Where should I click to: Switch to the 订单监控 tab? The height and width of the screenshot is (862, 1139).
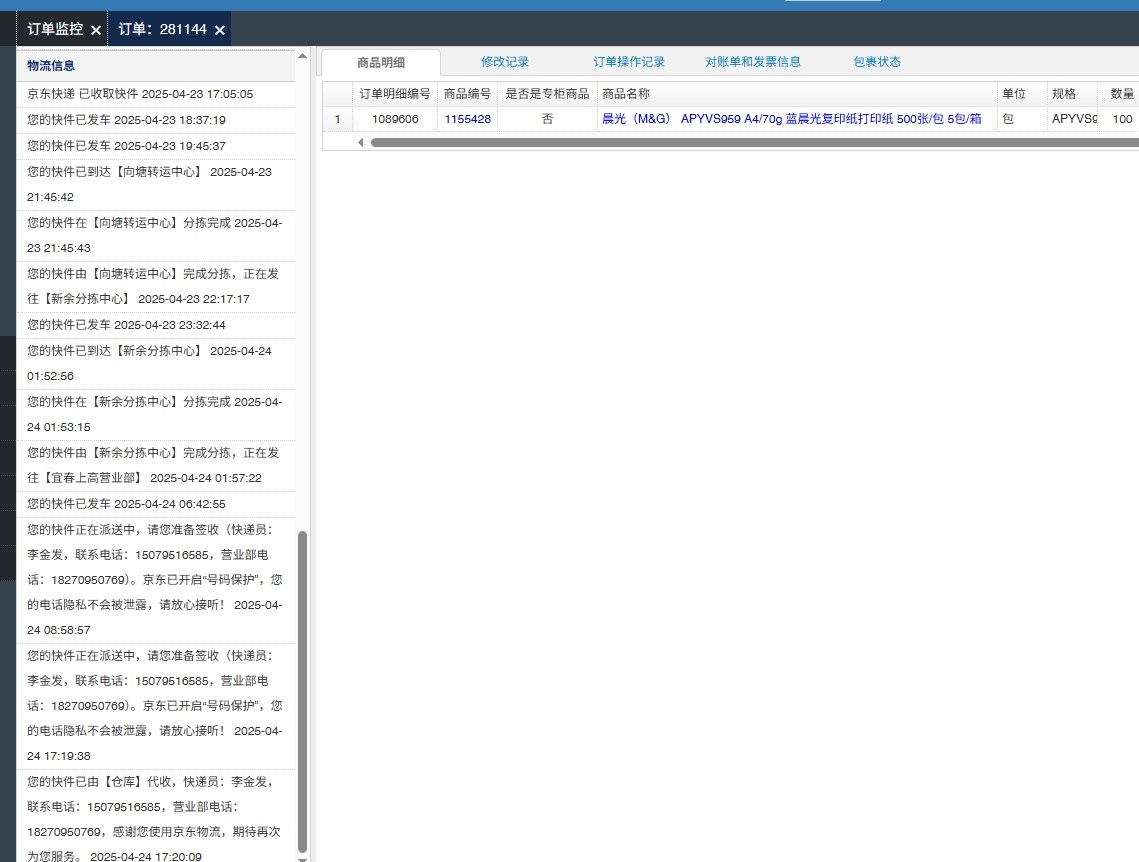coord(54,30)
